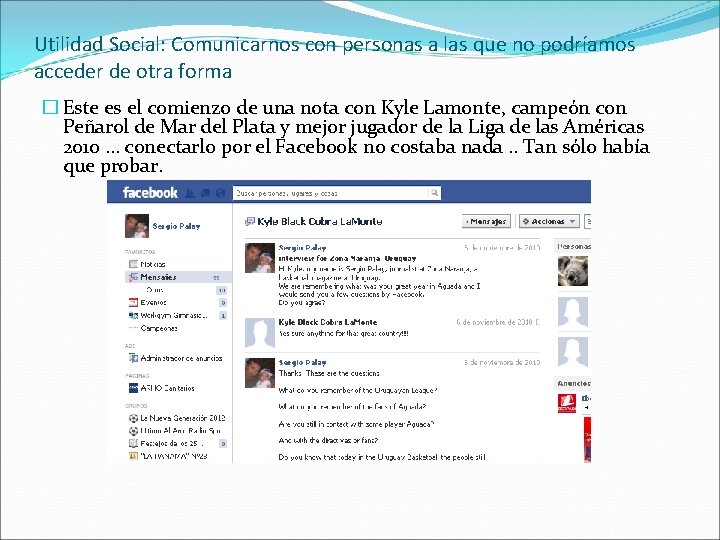
Task: Click the koala profile picture under Personas
Action: 573,271
